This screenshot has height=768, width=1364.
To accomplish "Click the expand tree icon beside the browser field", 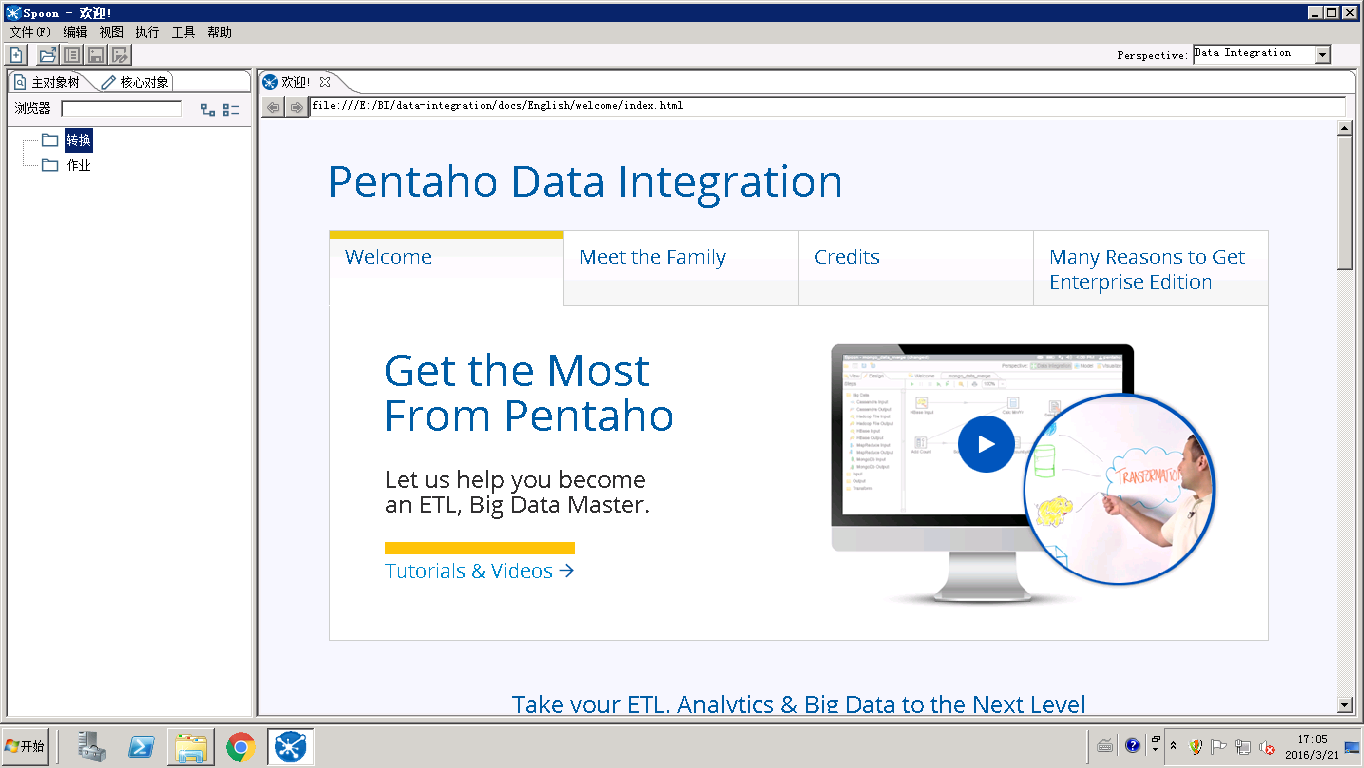I will [208, 110].
